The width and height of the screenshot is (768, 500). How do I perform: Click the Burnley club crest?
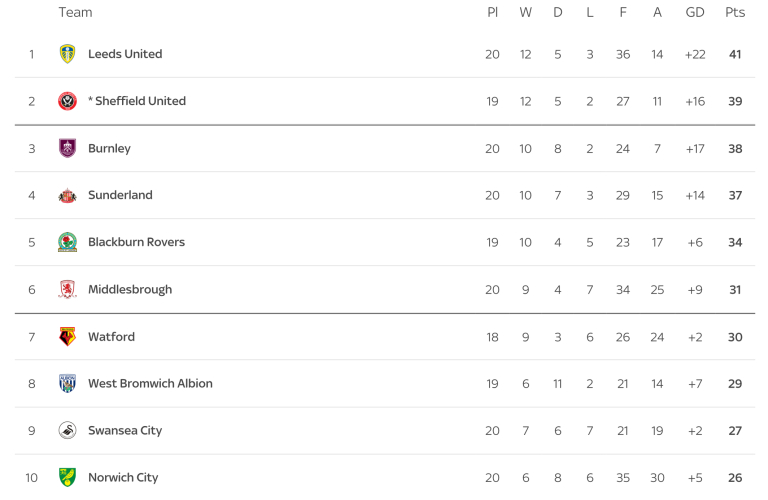(x=67, y=148)
